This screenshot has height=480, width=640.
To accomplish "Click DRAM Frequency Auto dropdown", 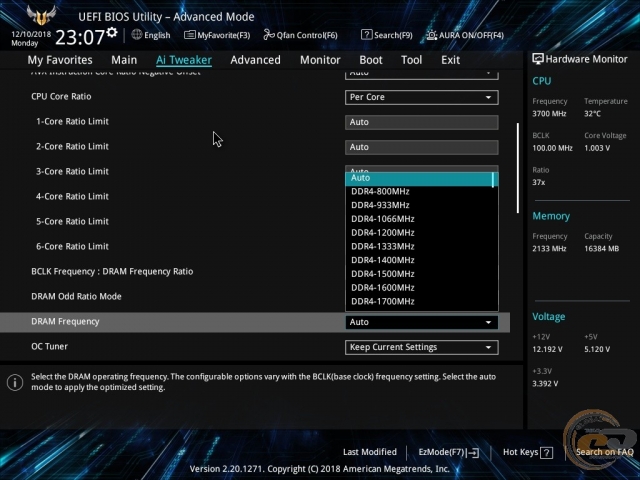I will click(422, 322).
